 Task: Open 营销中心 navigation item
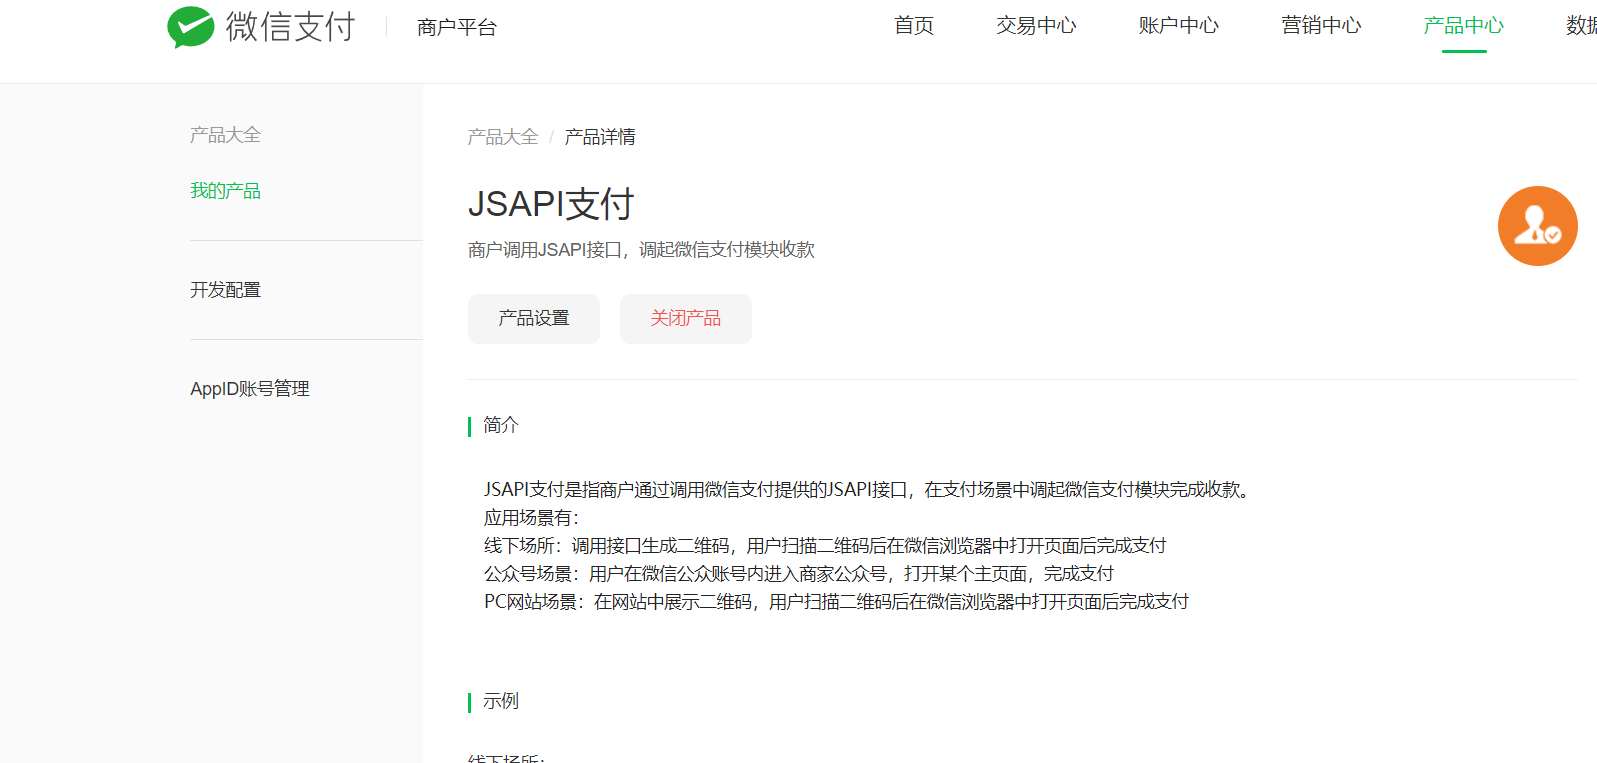(1321, 26)
